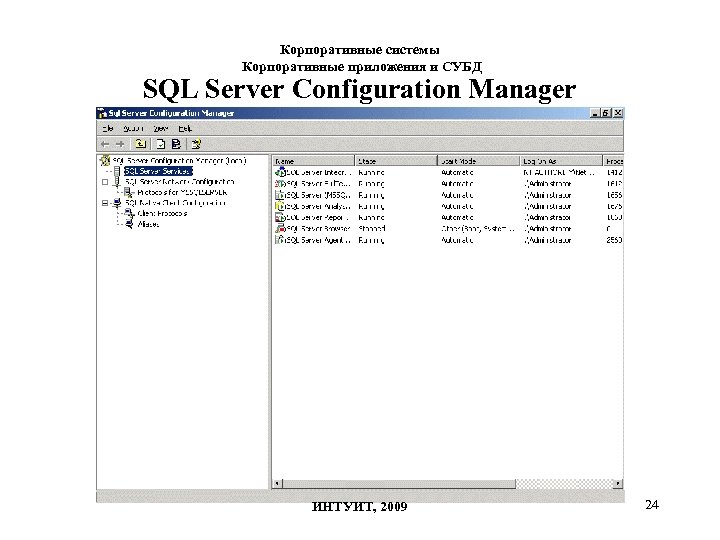Select the Client Protocols label

tap(162, 214)
